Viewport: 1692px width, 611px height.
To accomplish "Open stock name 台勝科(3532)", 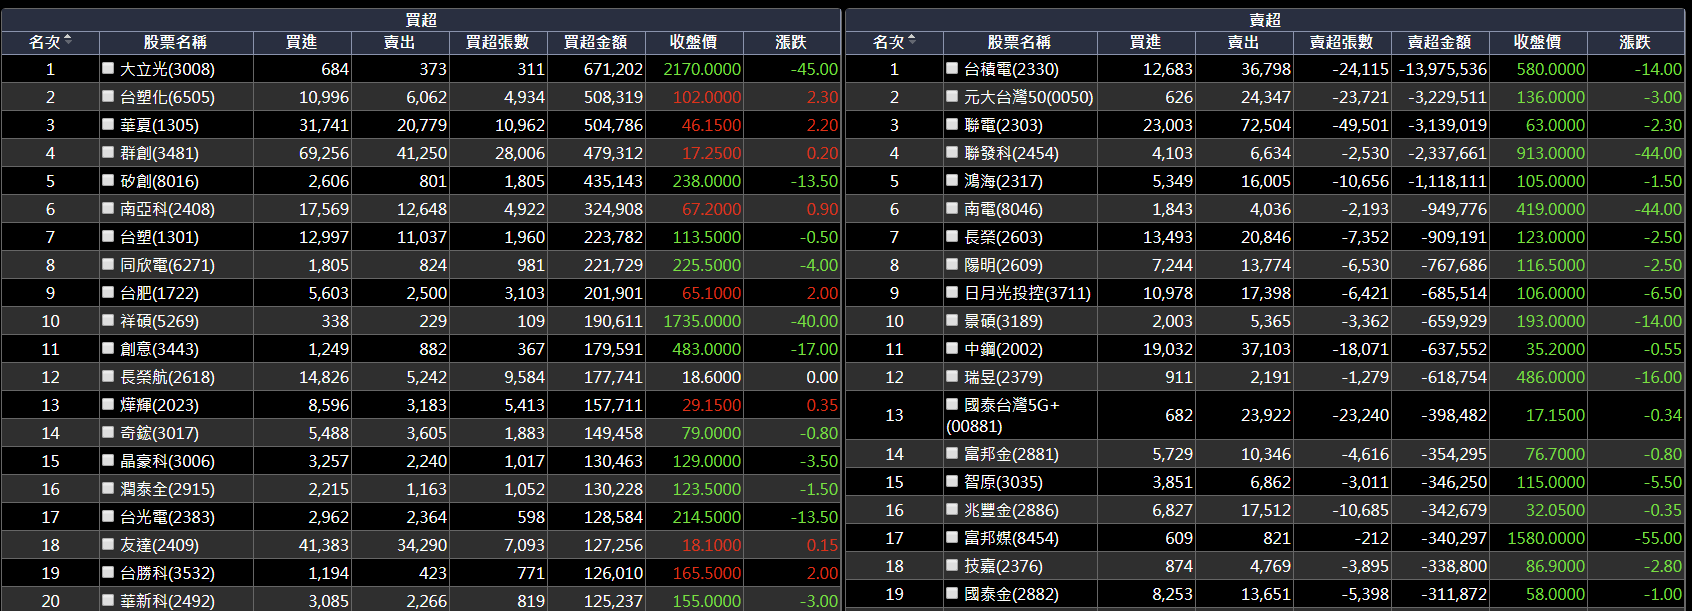I will pos(167,573).
